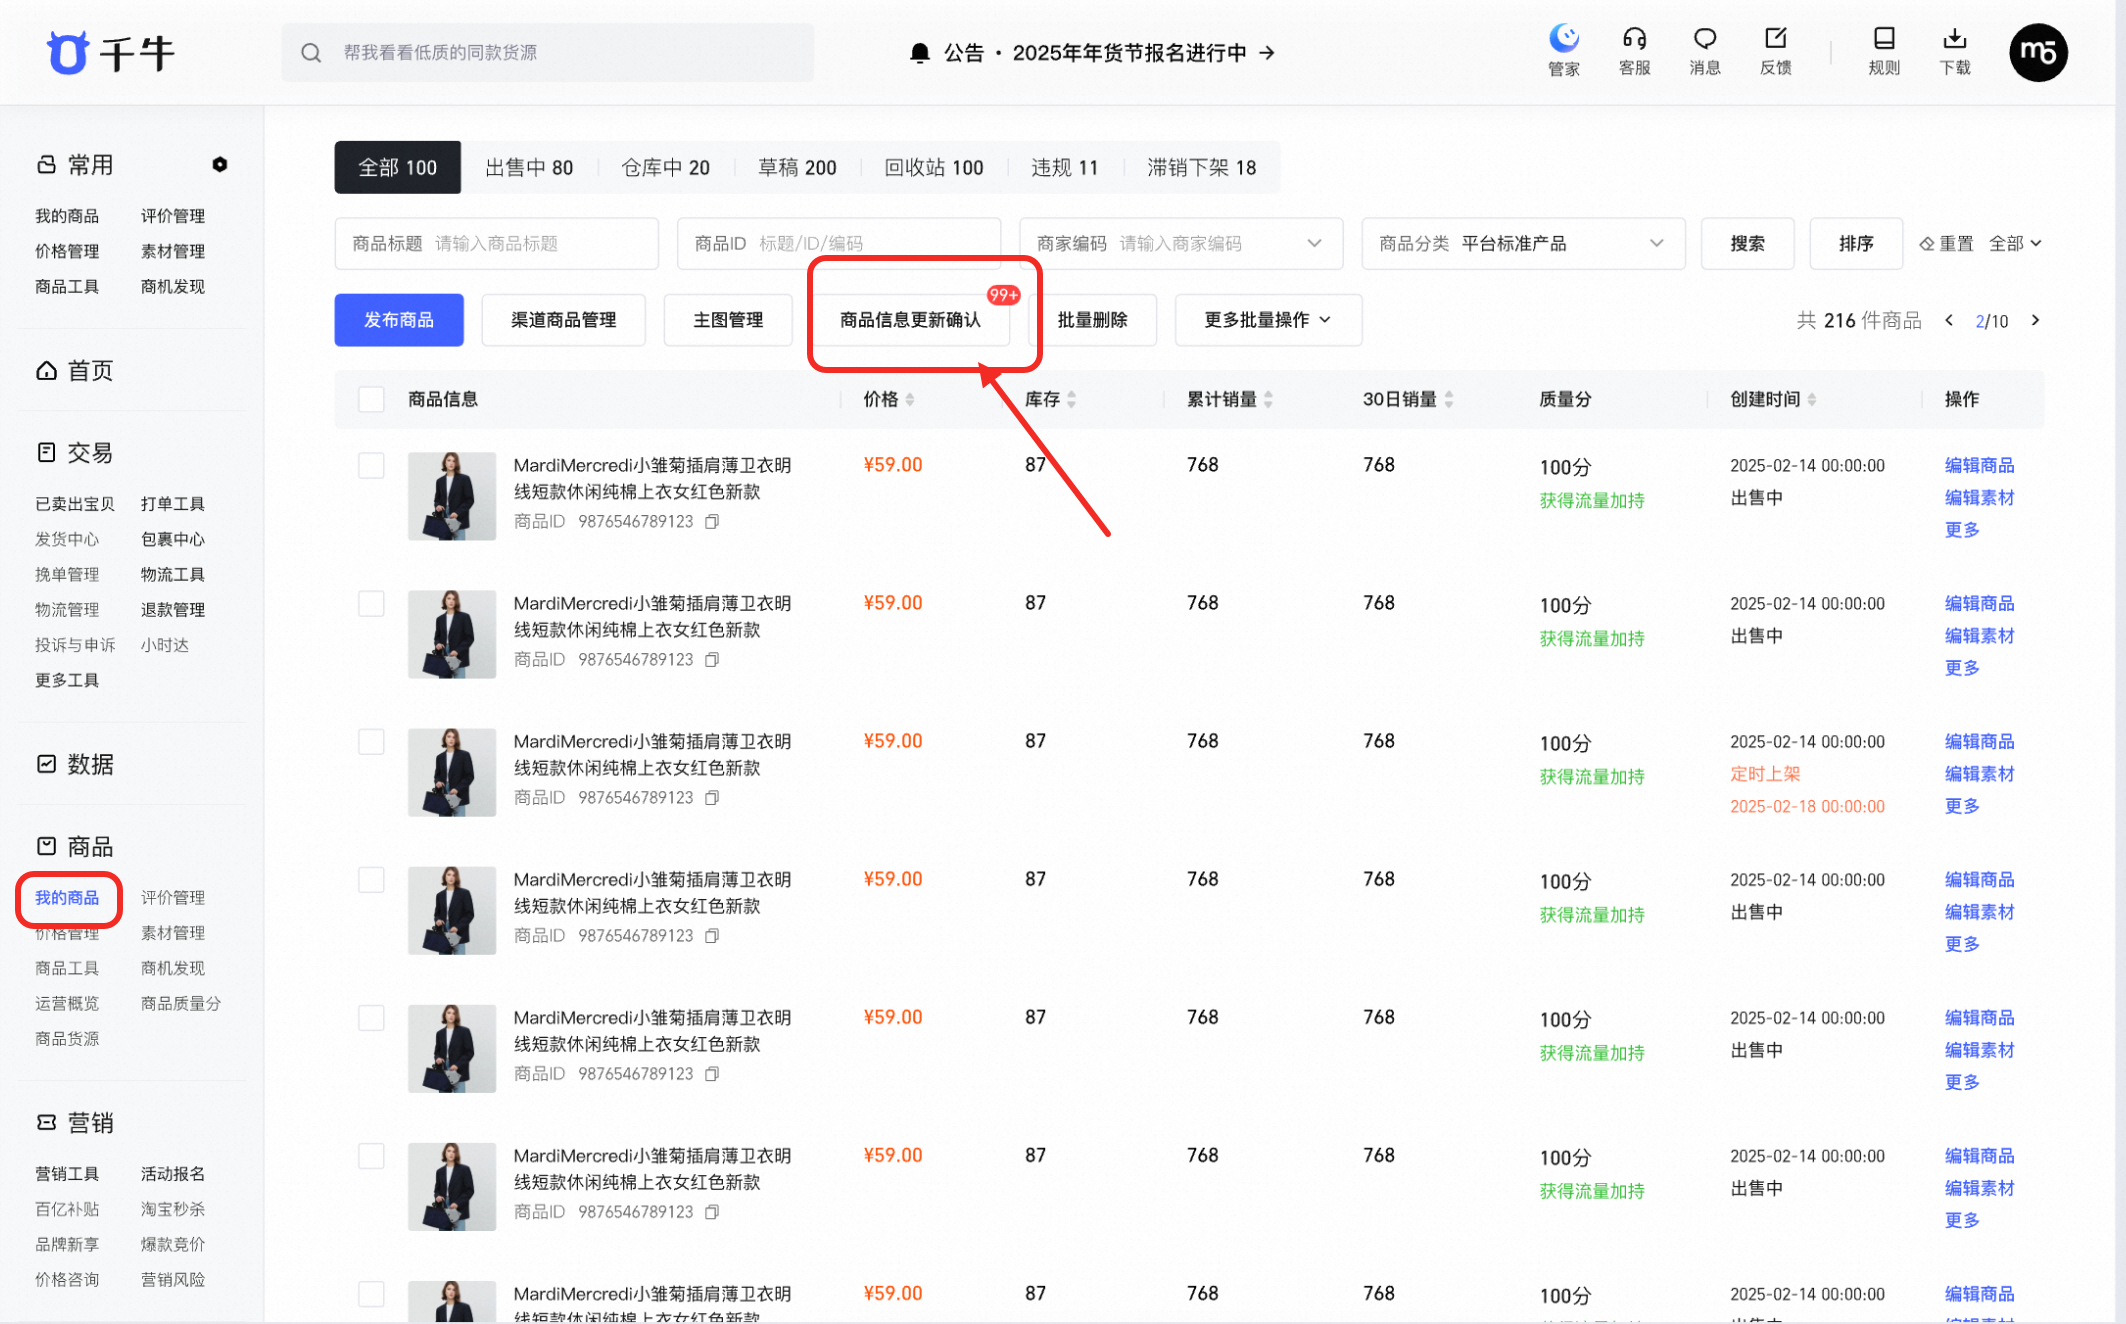
Task: Click 编辑商品 link in first row
Action: [1979, 466]
